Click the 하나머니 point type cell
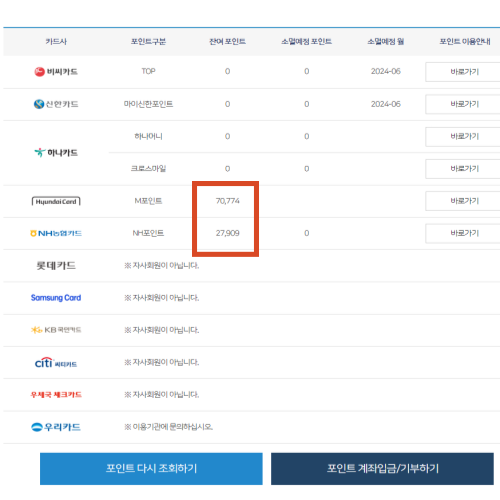Screen dimensions: 500x500 click(x=148, y=136)
